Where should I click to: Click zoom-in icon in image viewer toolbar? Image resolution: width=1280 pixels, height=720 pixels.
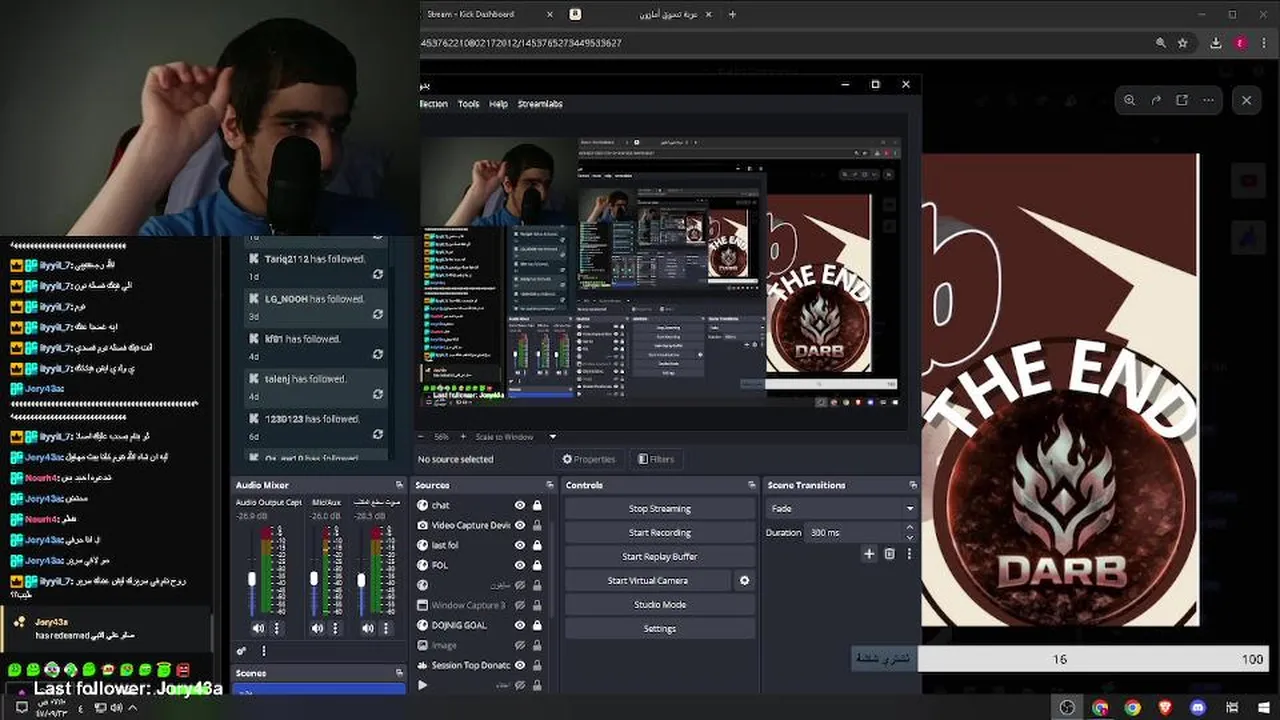coord(1129,100)
